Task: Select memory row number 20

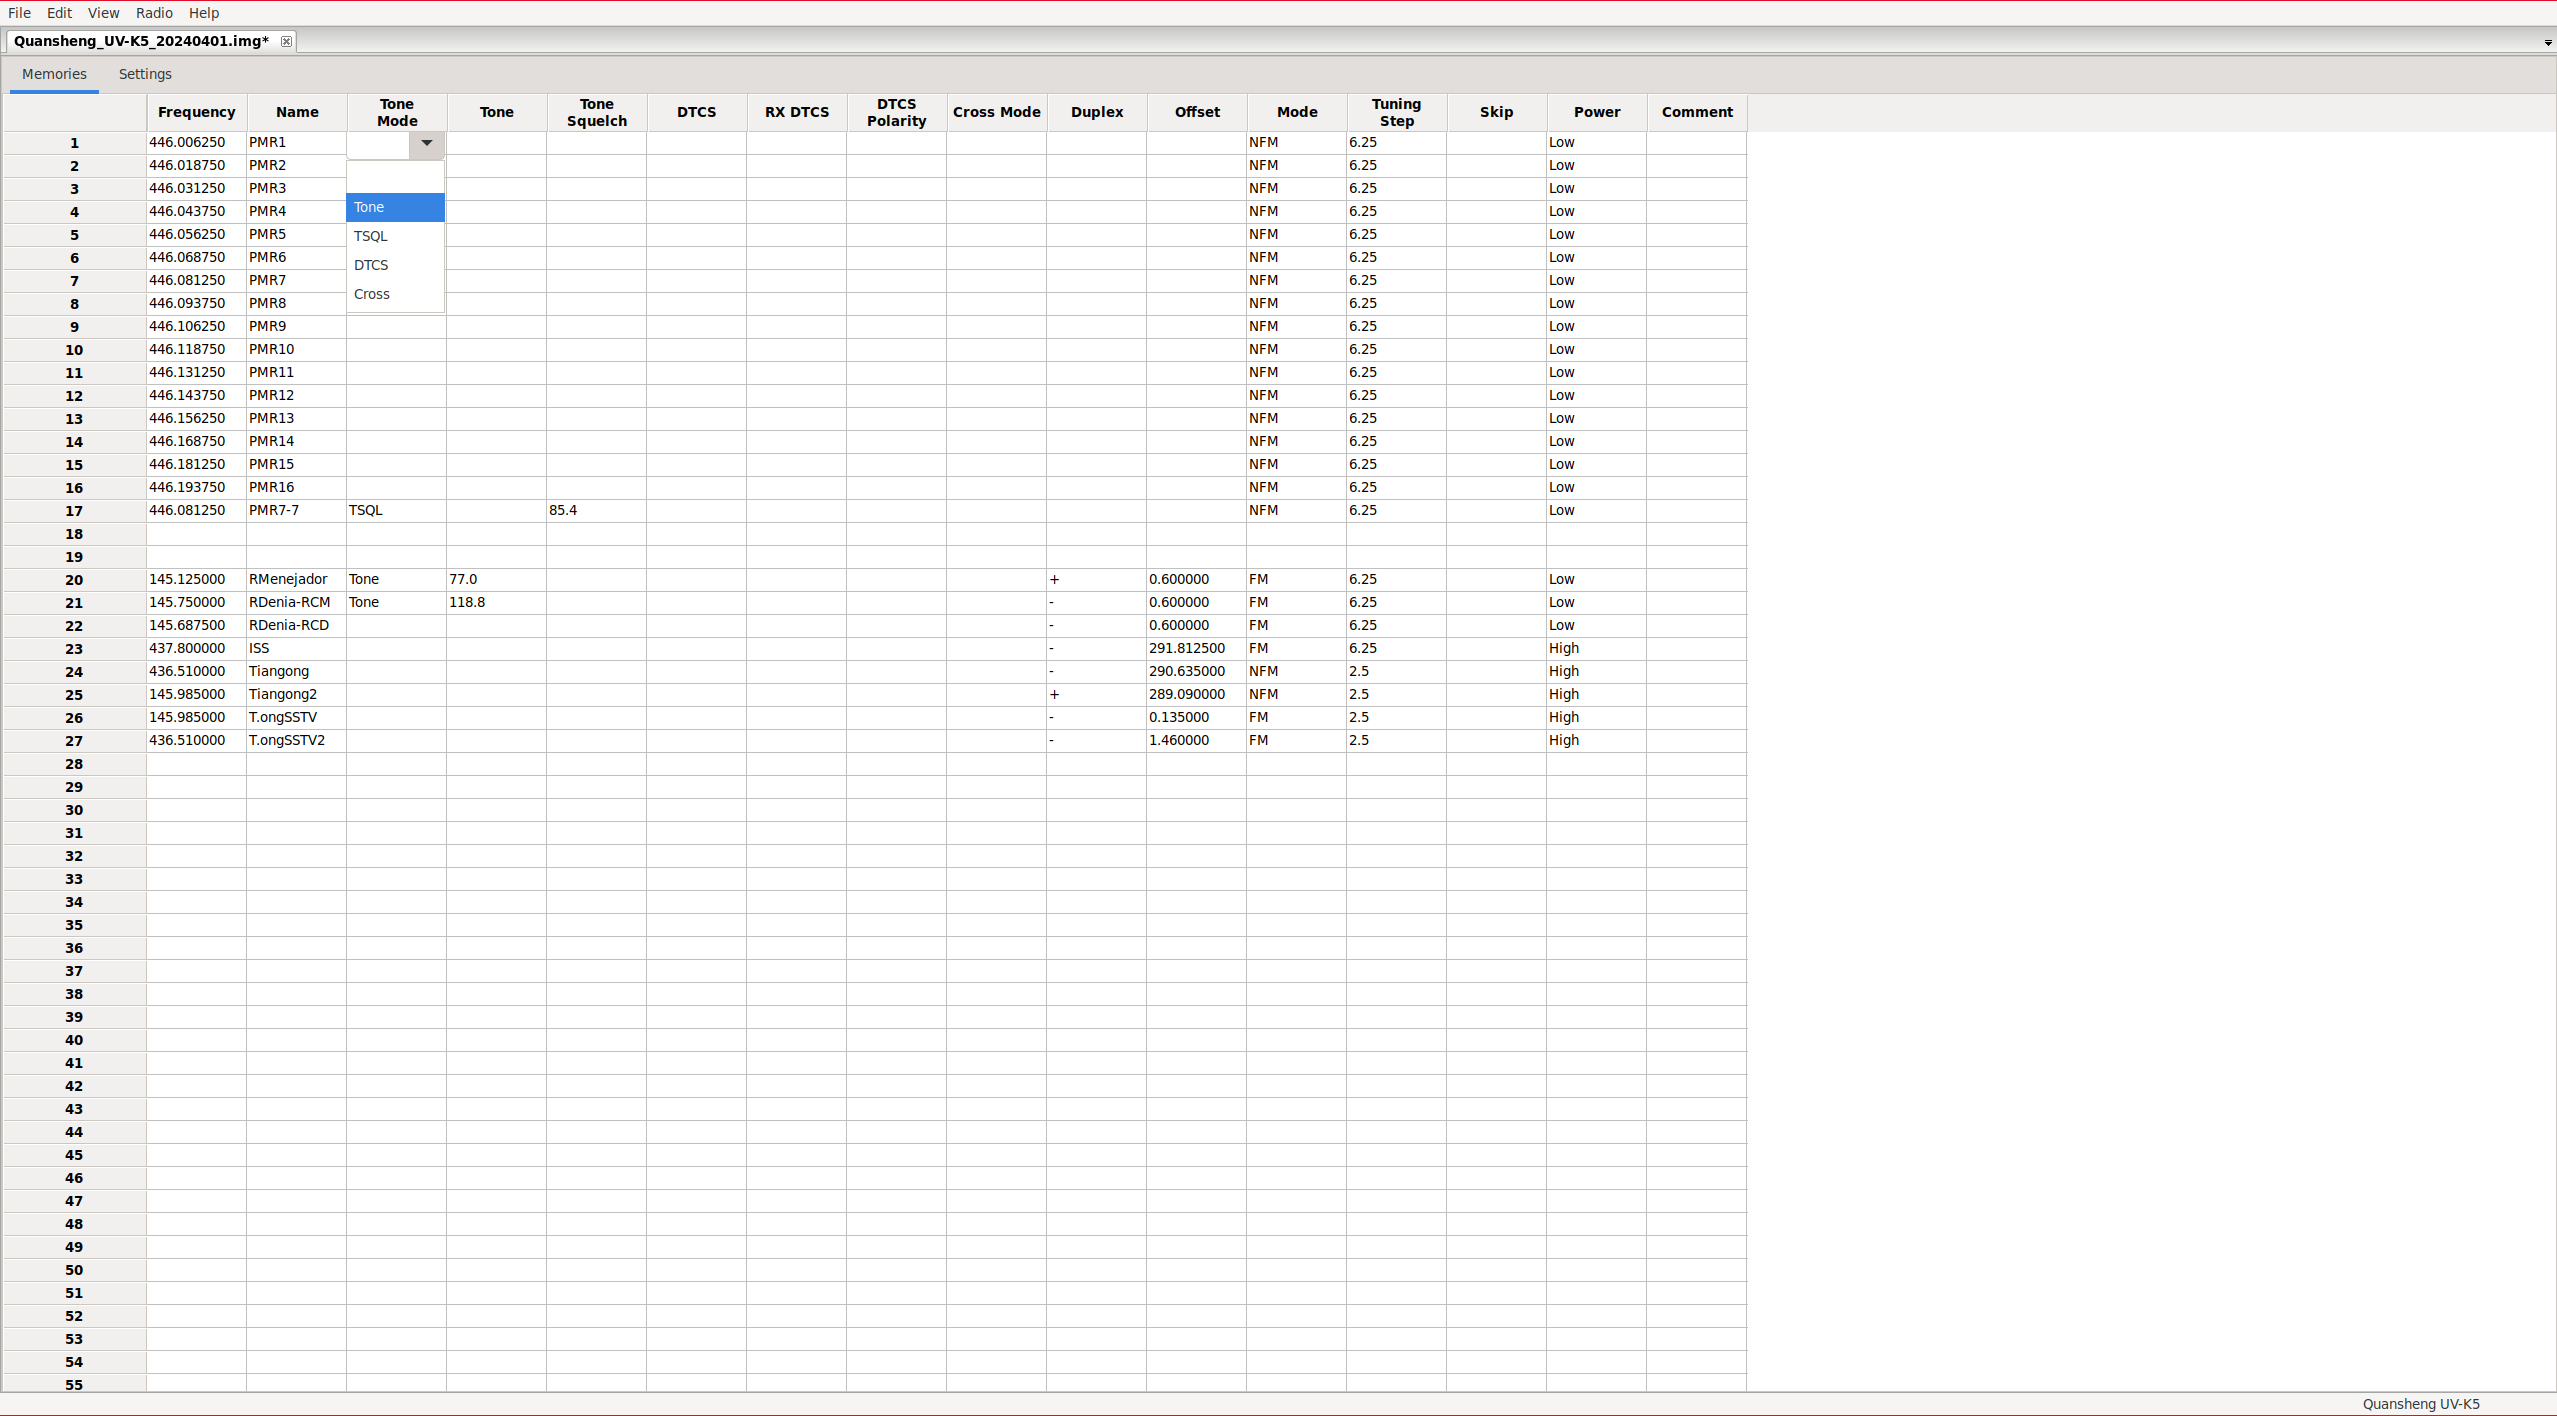Action: click(74, 580)
